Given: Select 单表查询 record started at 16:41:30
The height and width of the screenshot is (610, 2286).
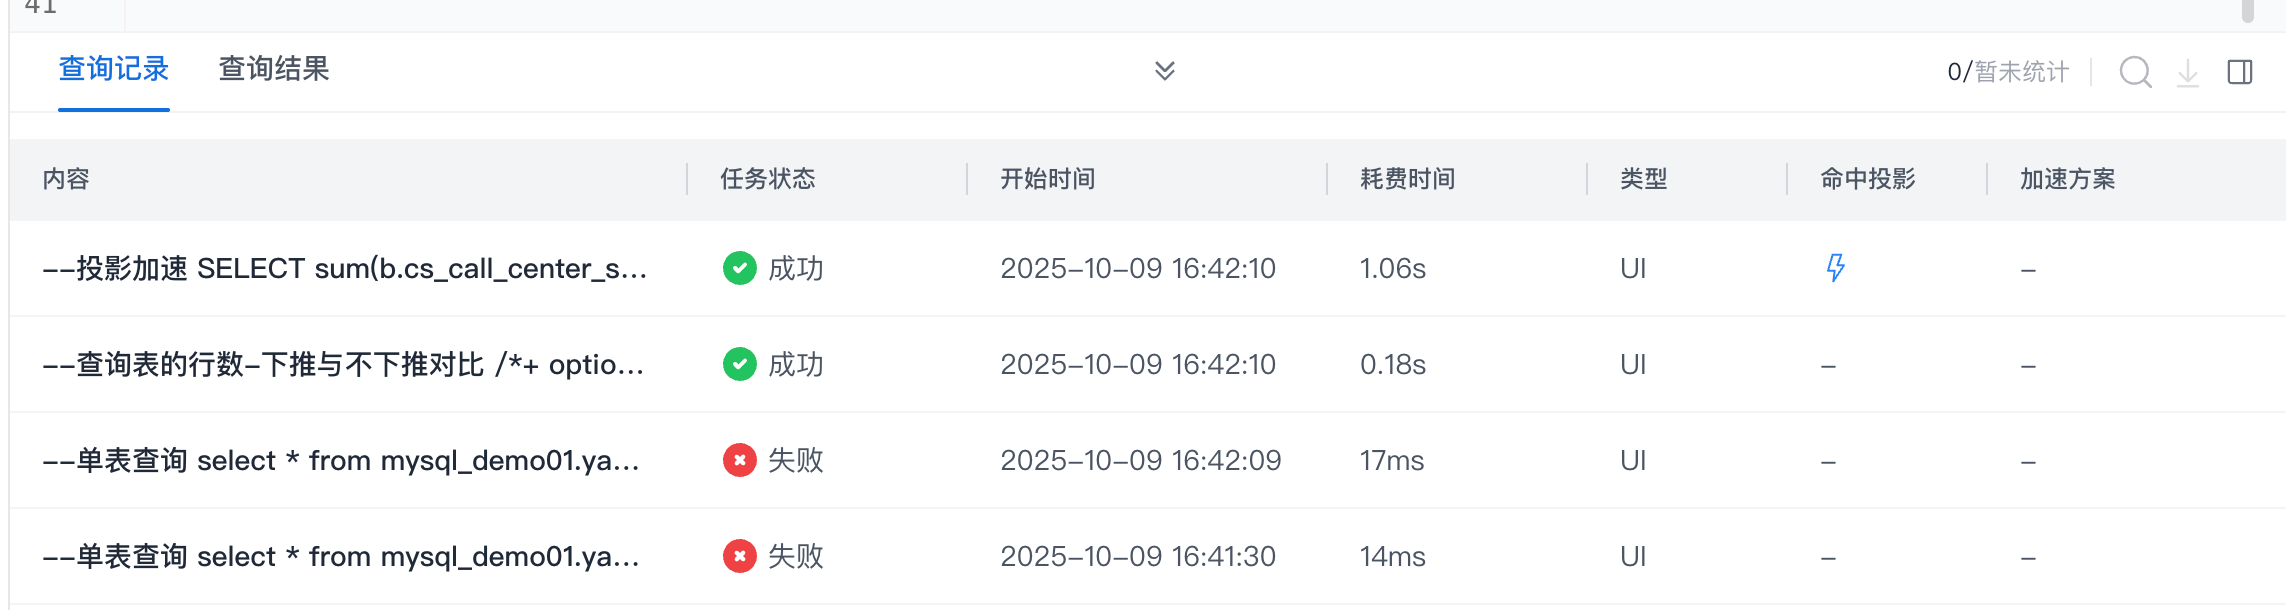Looking at the screenshot, I should coord(341,556).
